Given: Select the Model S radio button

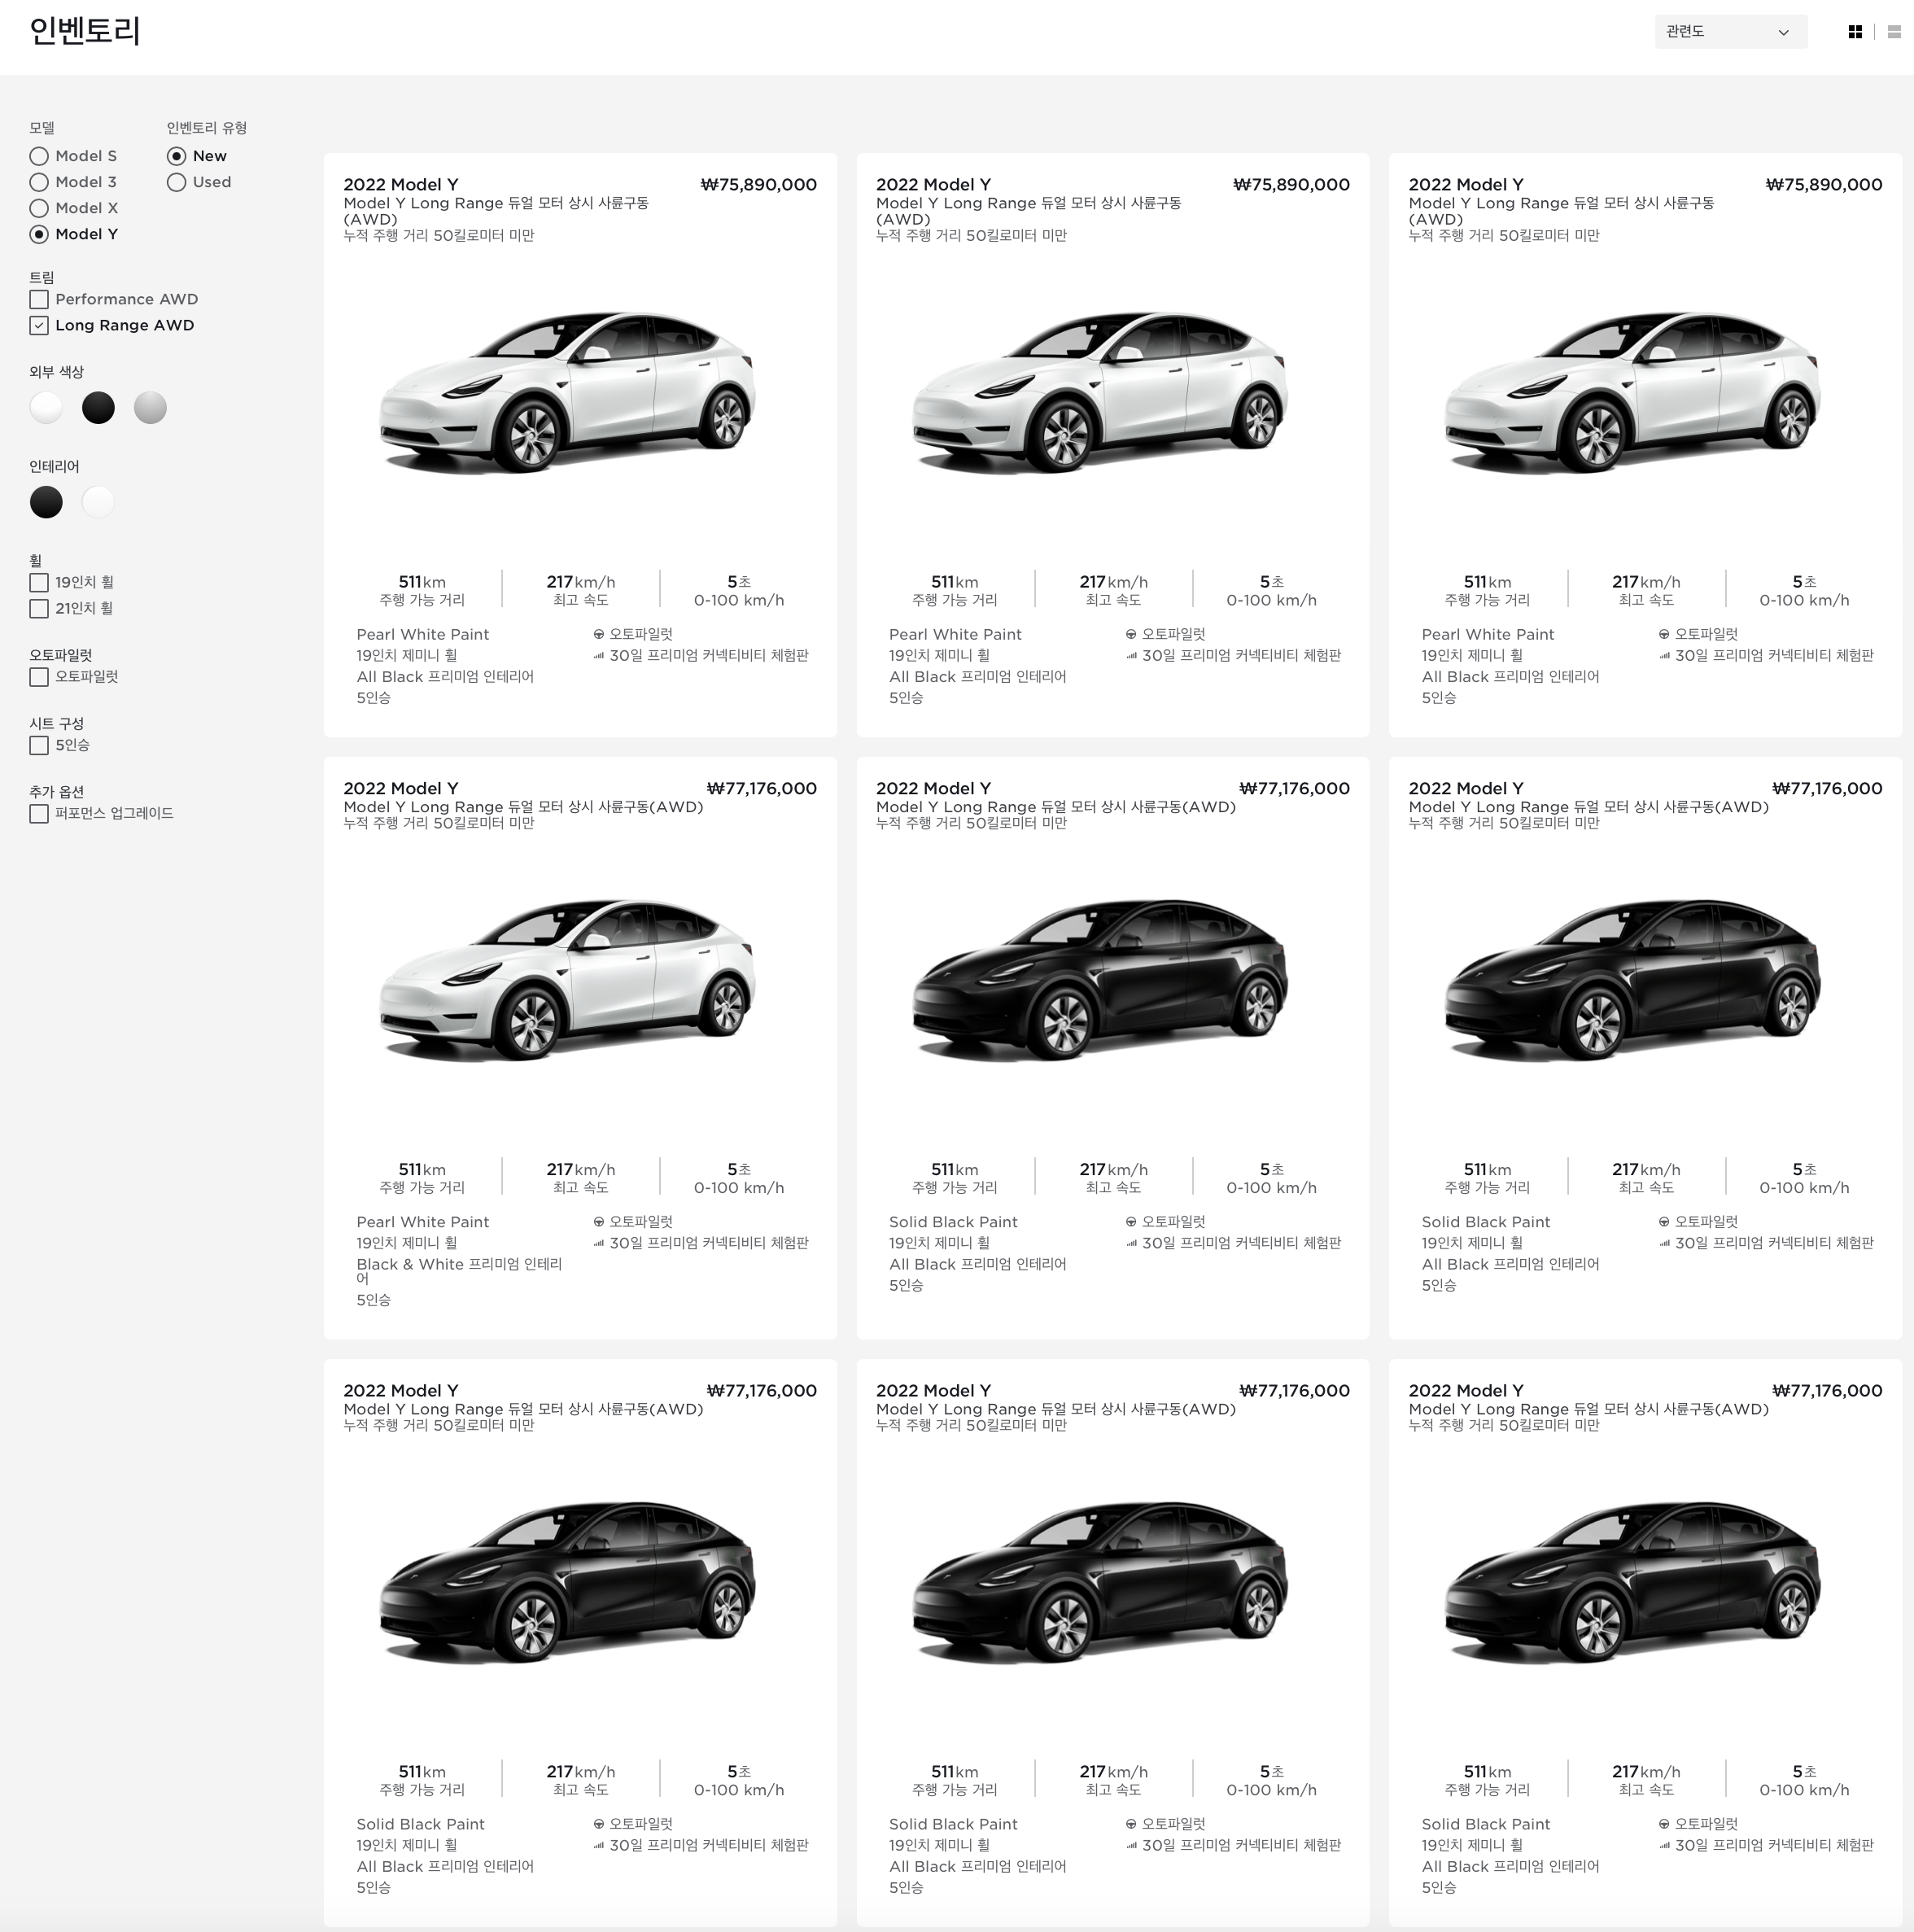Looking at the screenshot, I should click(39, 156).
